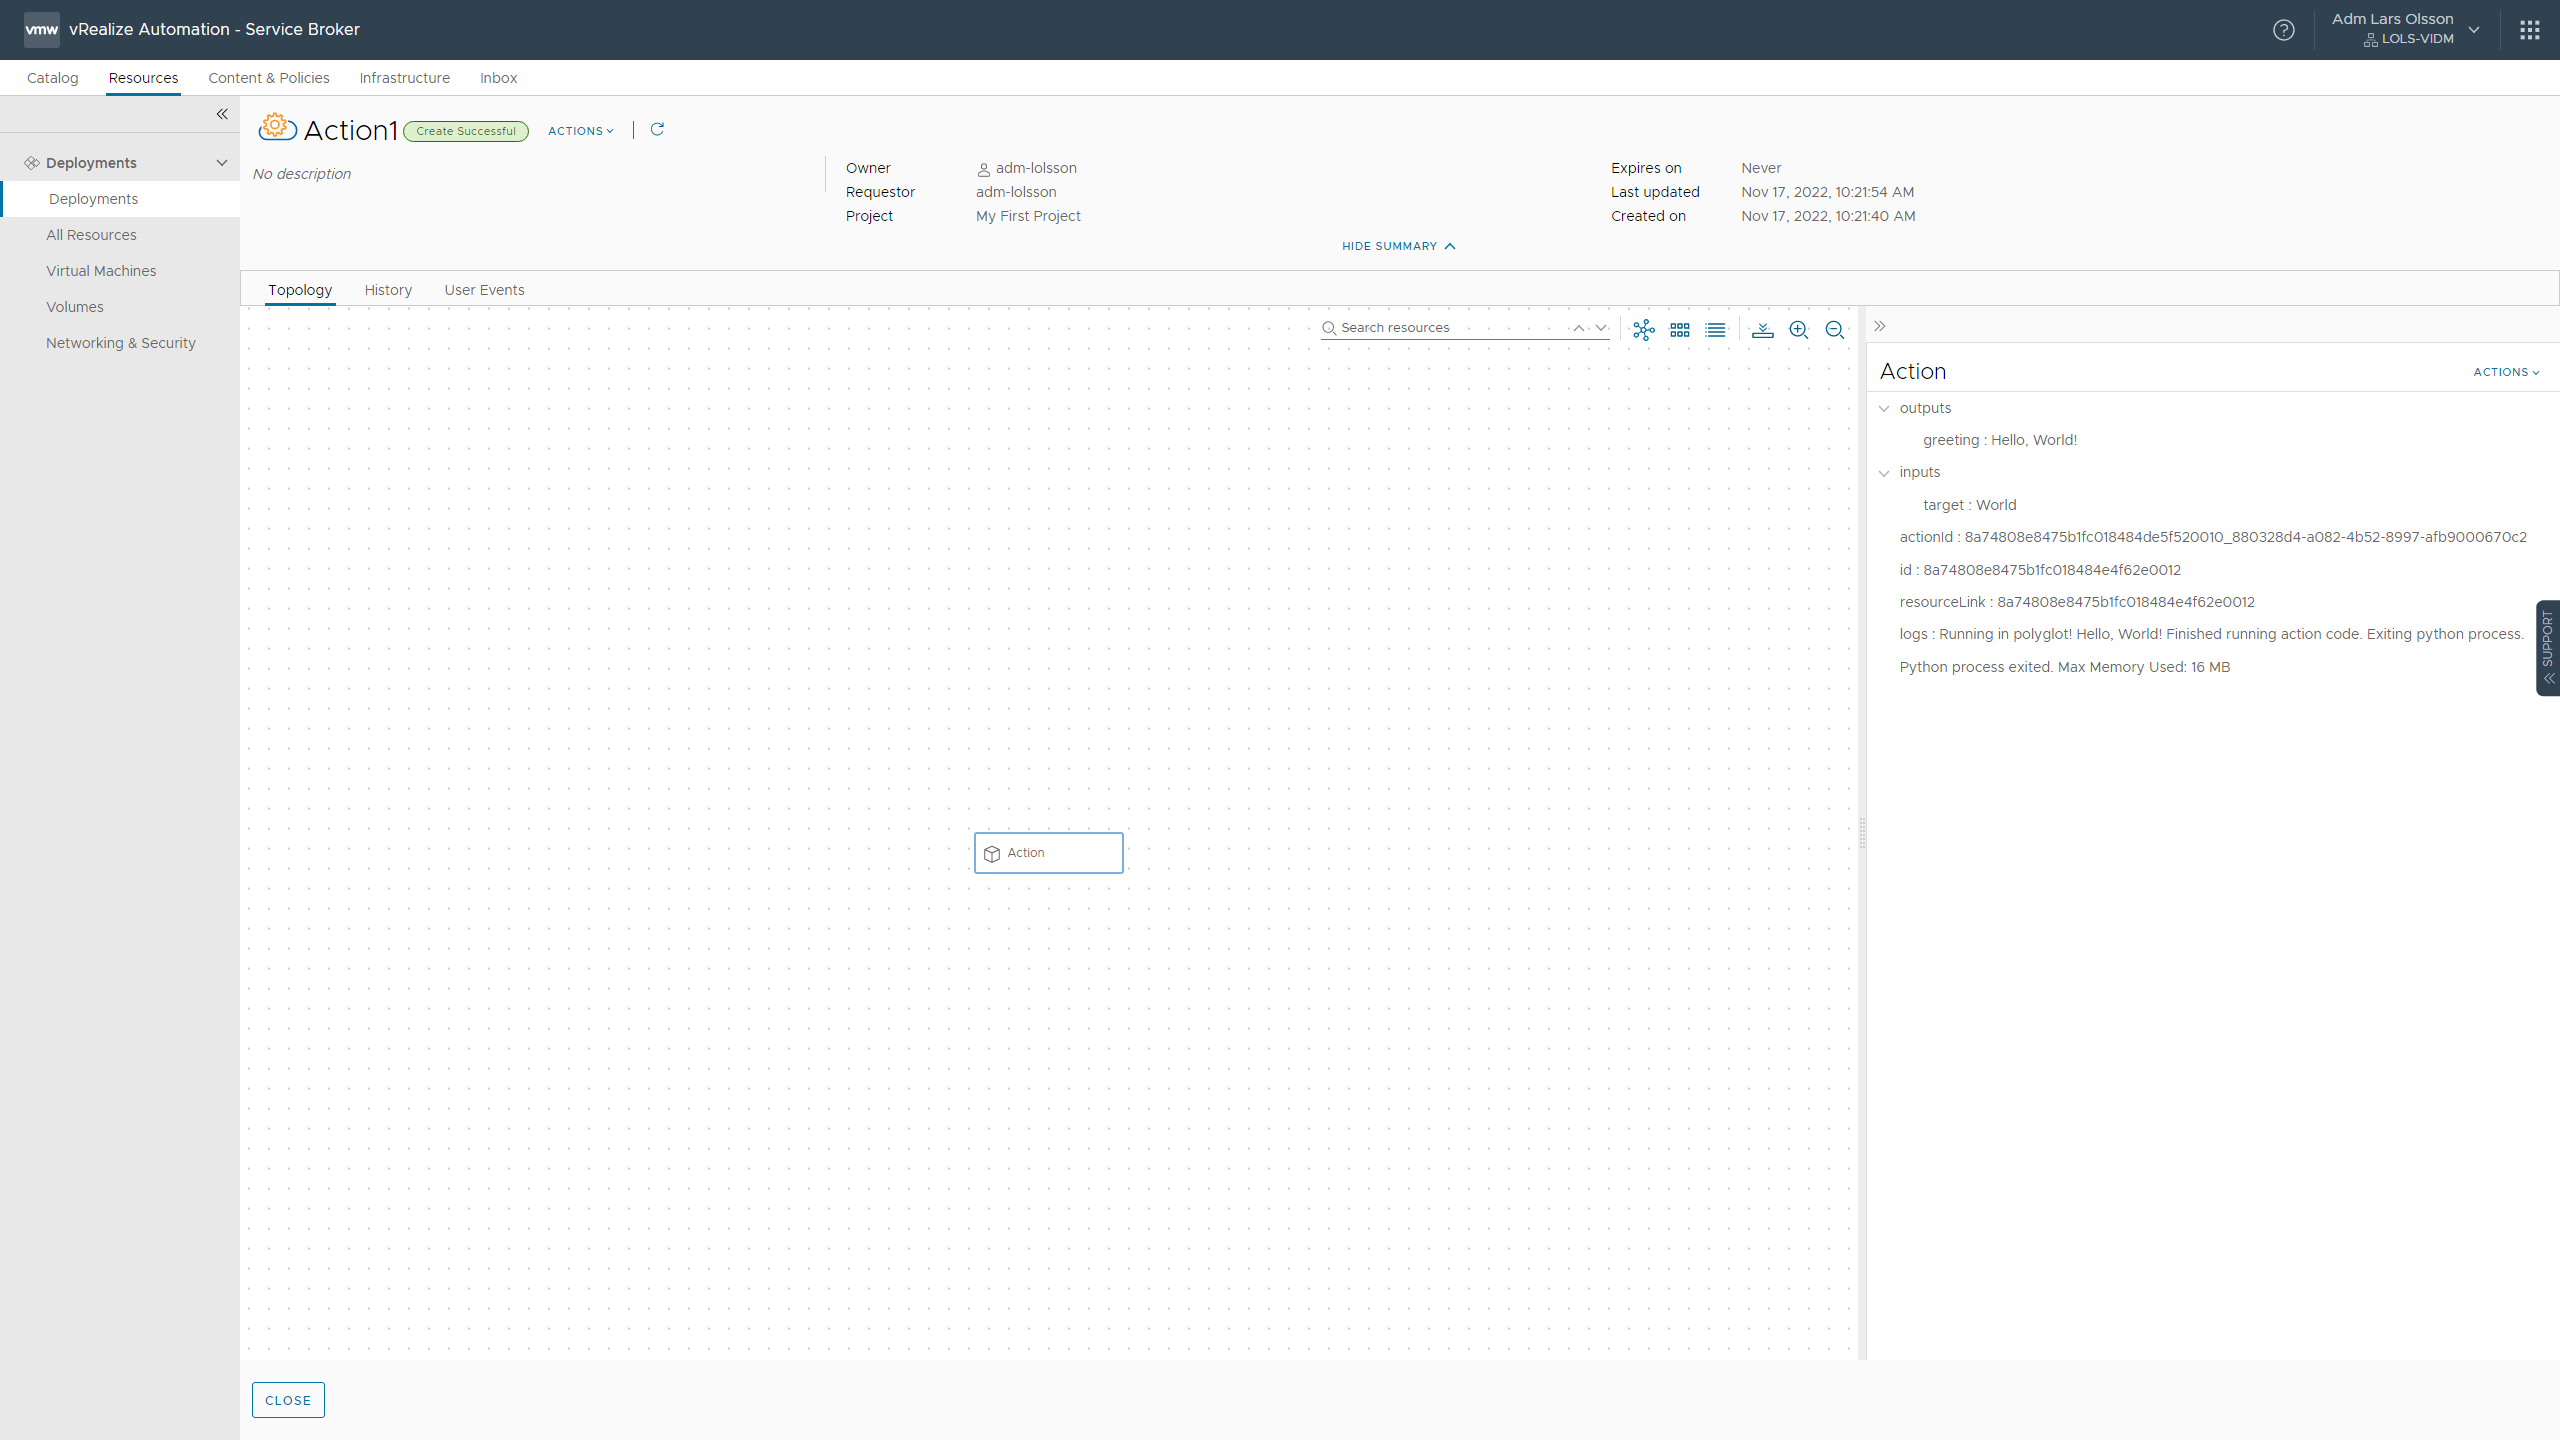Click owner adm-lolsson link
The width and height of the screenshot is (2560, 1440).
(1036, 168)
